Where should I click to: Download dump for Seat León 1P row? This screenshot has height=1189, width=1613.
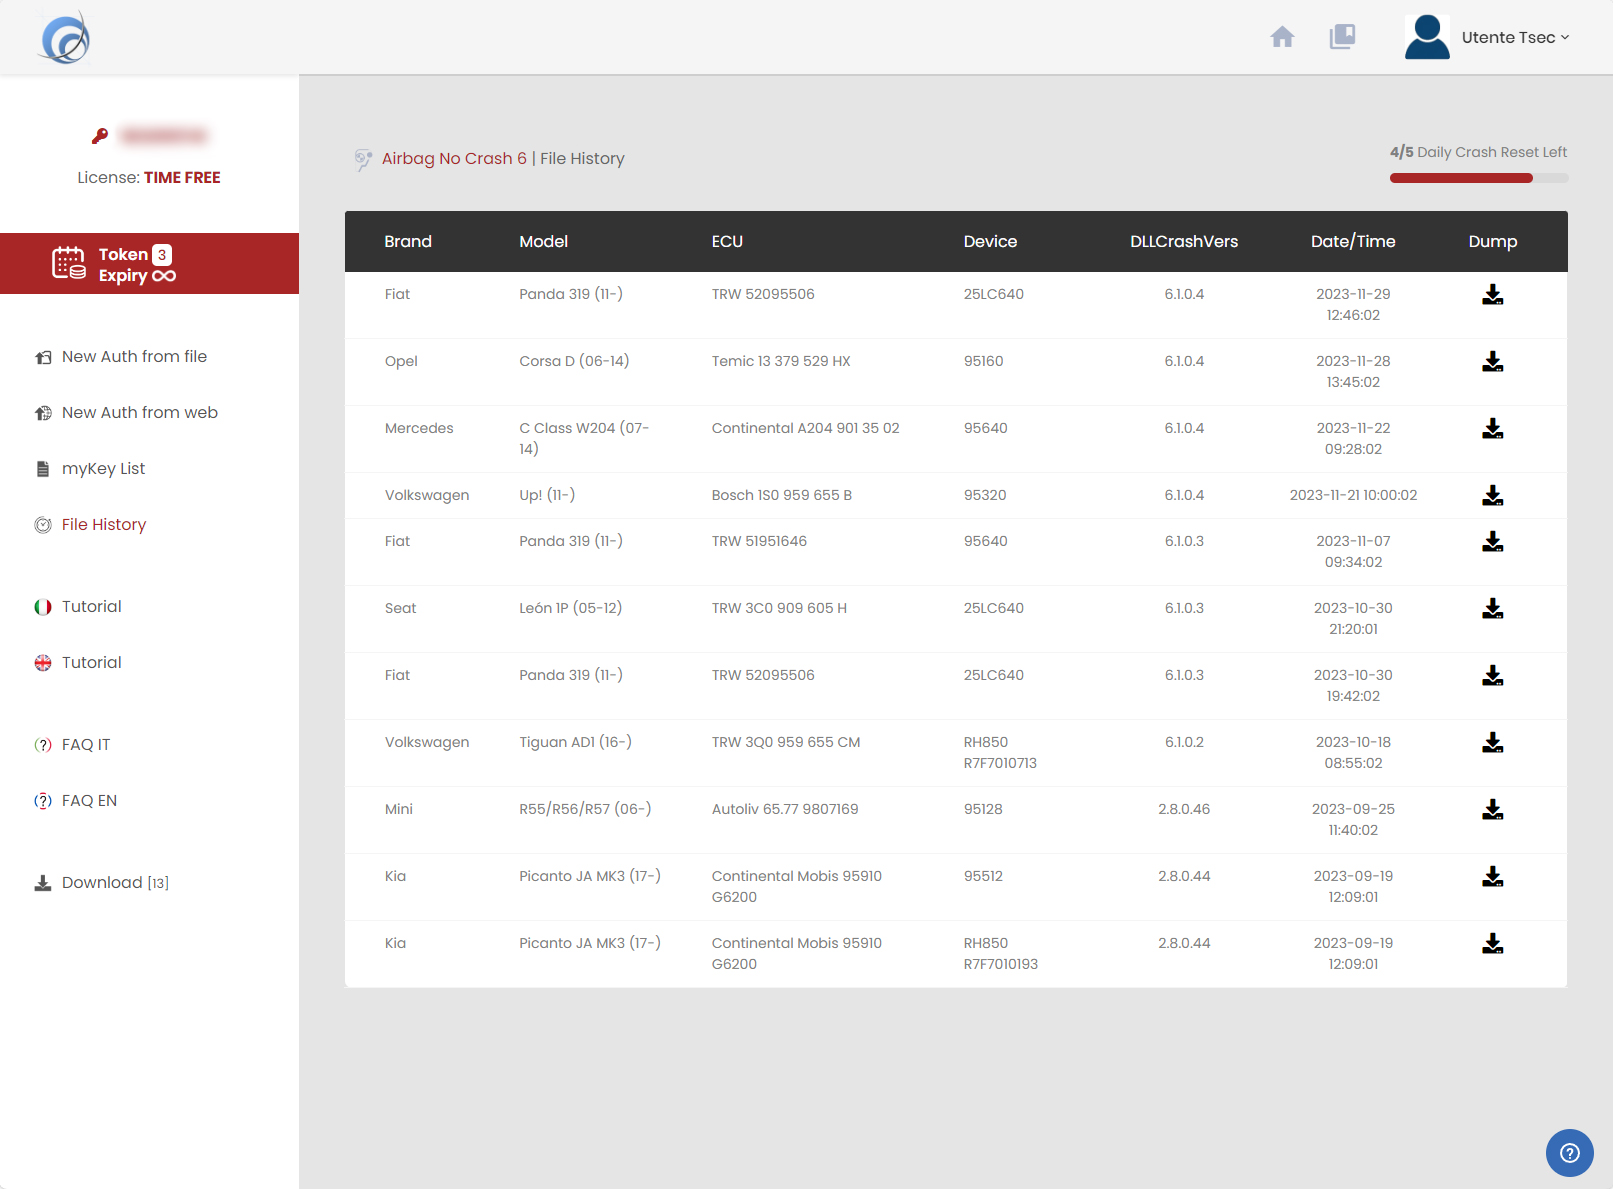[x=1492, y=609]
